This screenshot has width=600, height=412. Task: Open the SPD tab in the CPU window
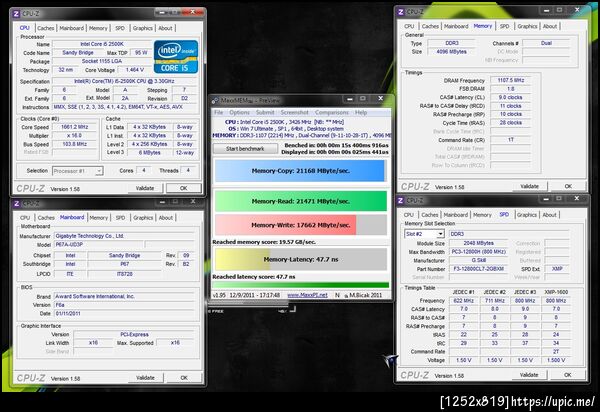coord(120,28)
